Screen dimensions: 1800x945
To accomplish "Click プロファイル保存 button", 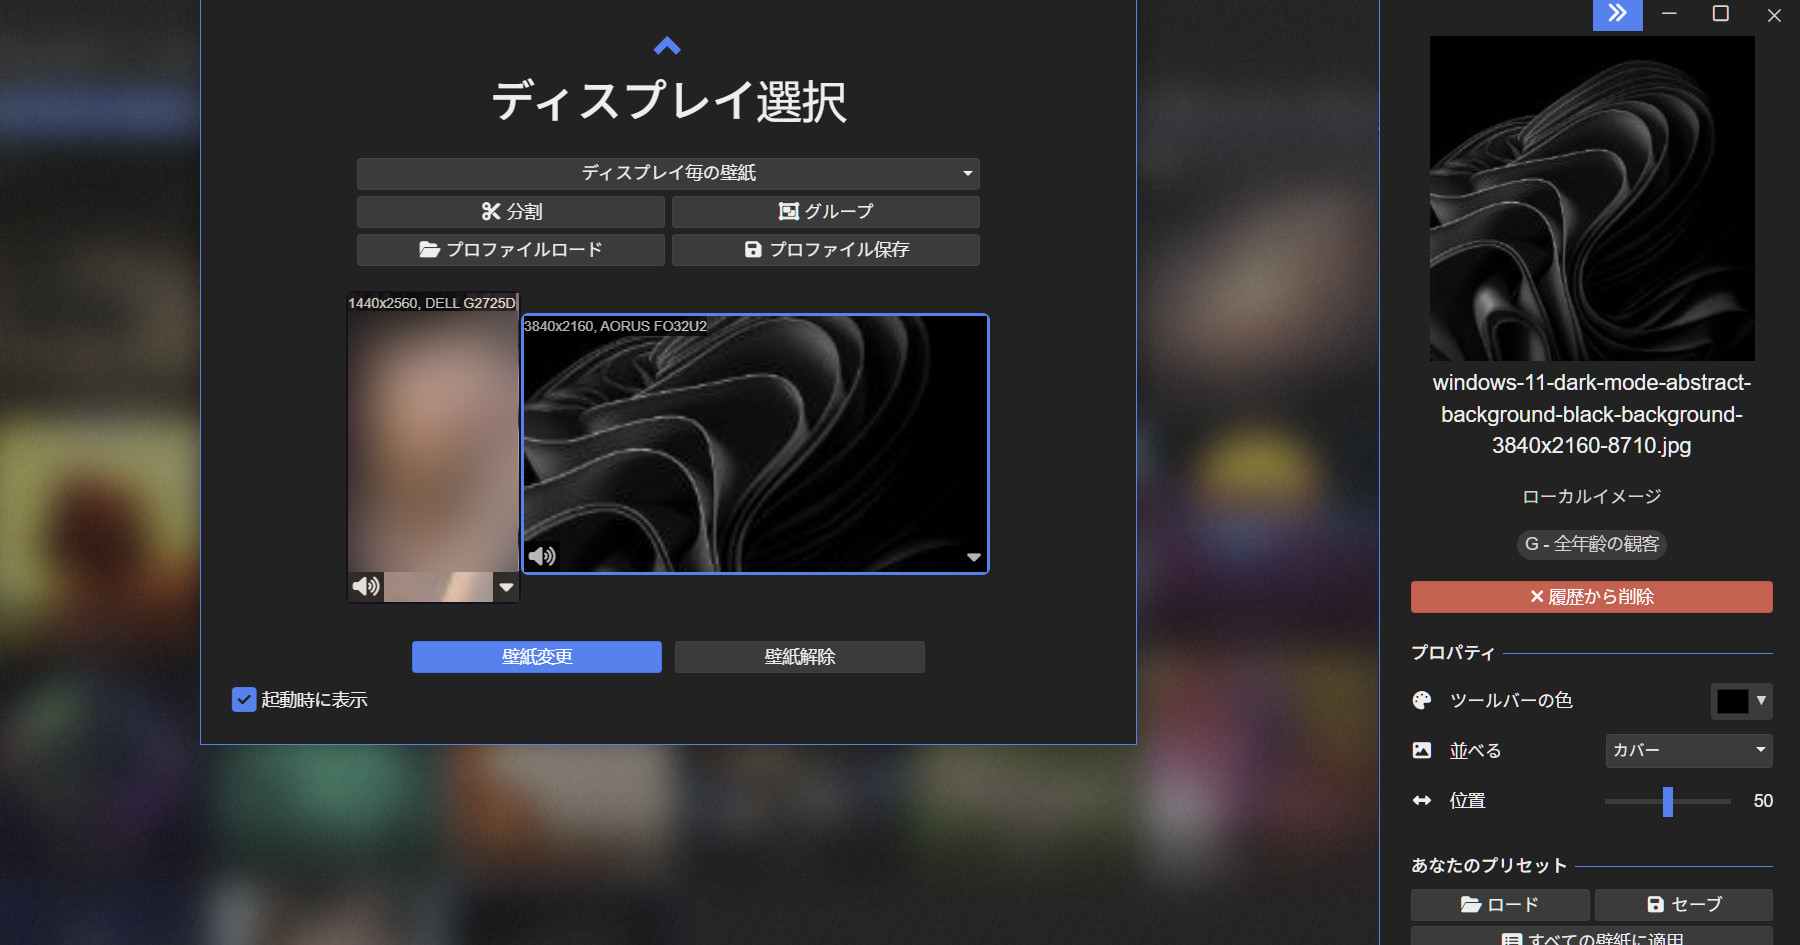I will point(826,249).
